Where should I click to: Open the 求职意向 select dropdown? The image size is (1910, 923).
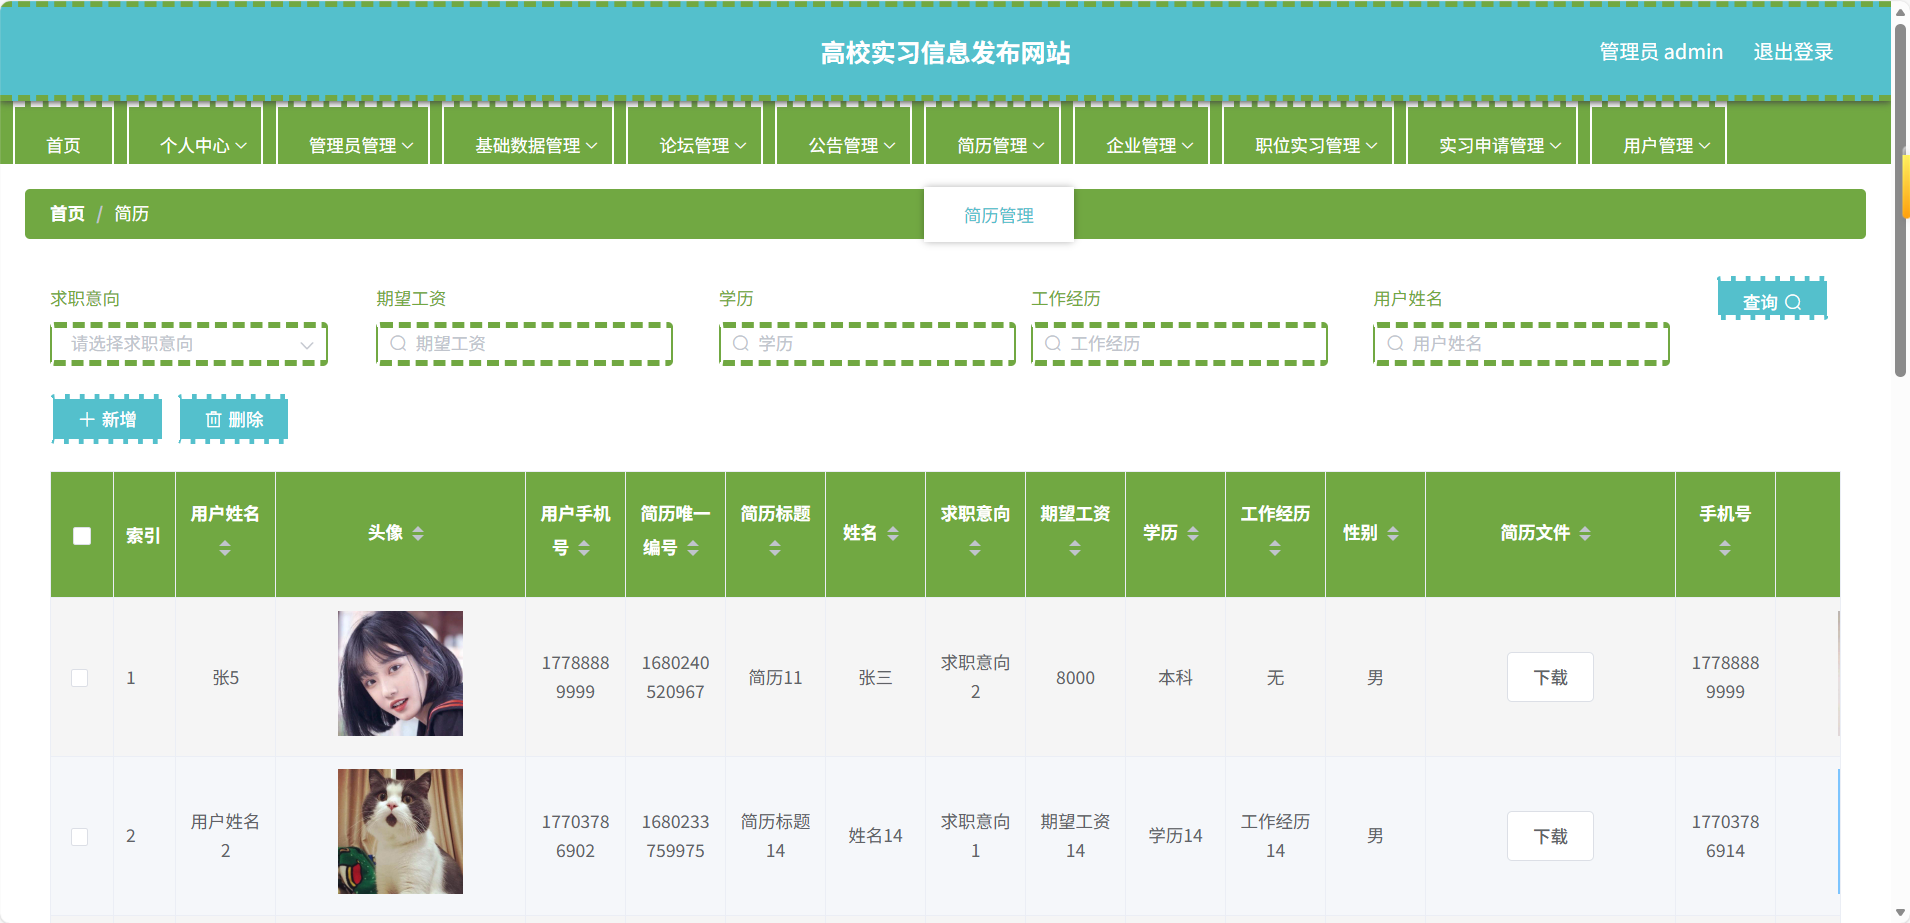pos(189,344)
